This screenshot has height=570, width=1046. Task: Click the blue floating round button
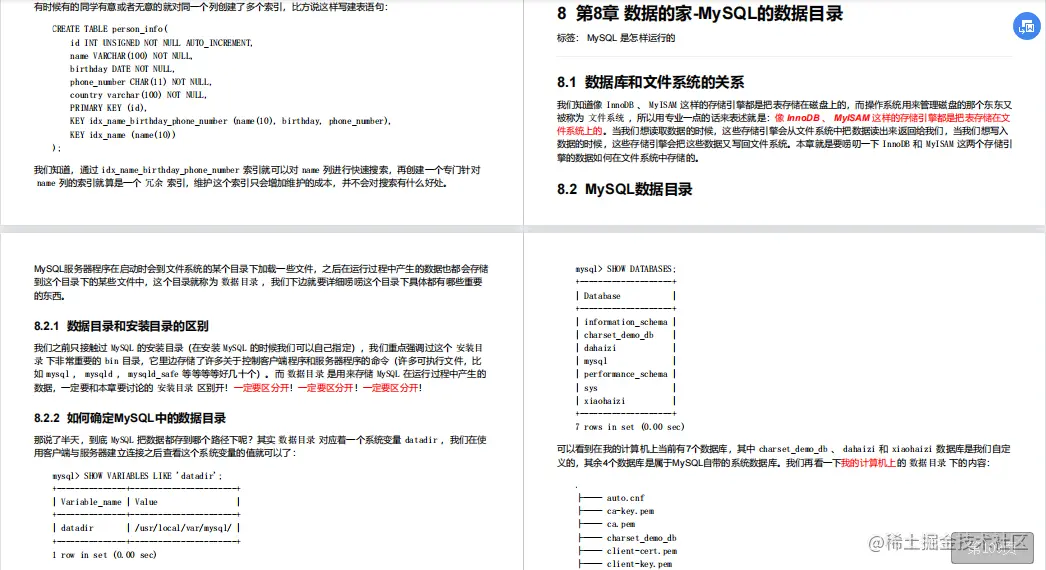pos(1027,27)
